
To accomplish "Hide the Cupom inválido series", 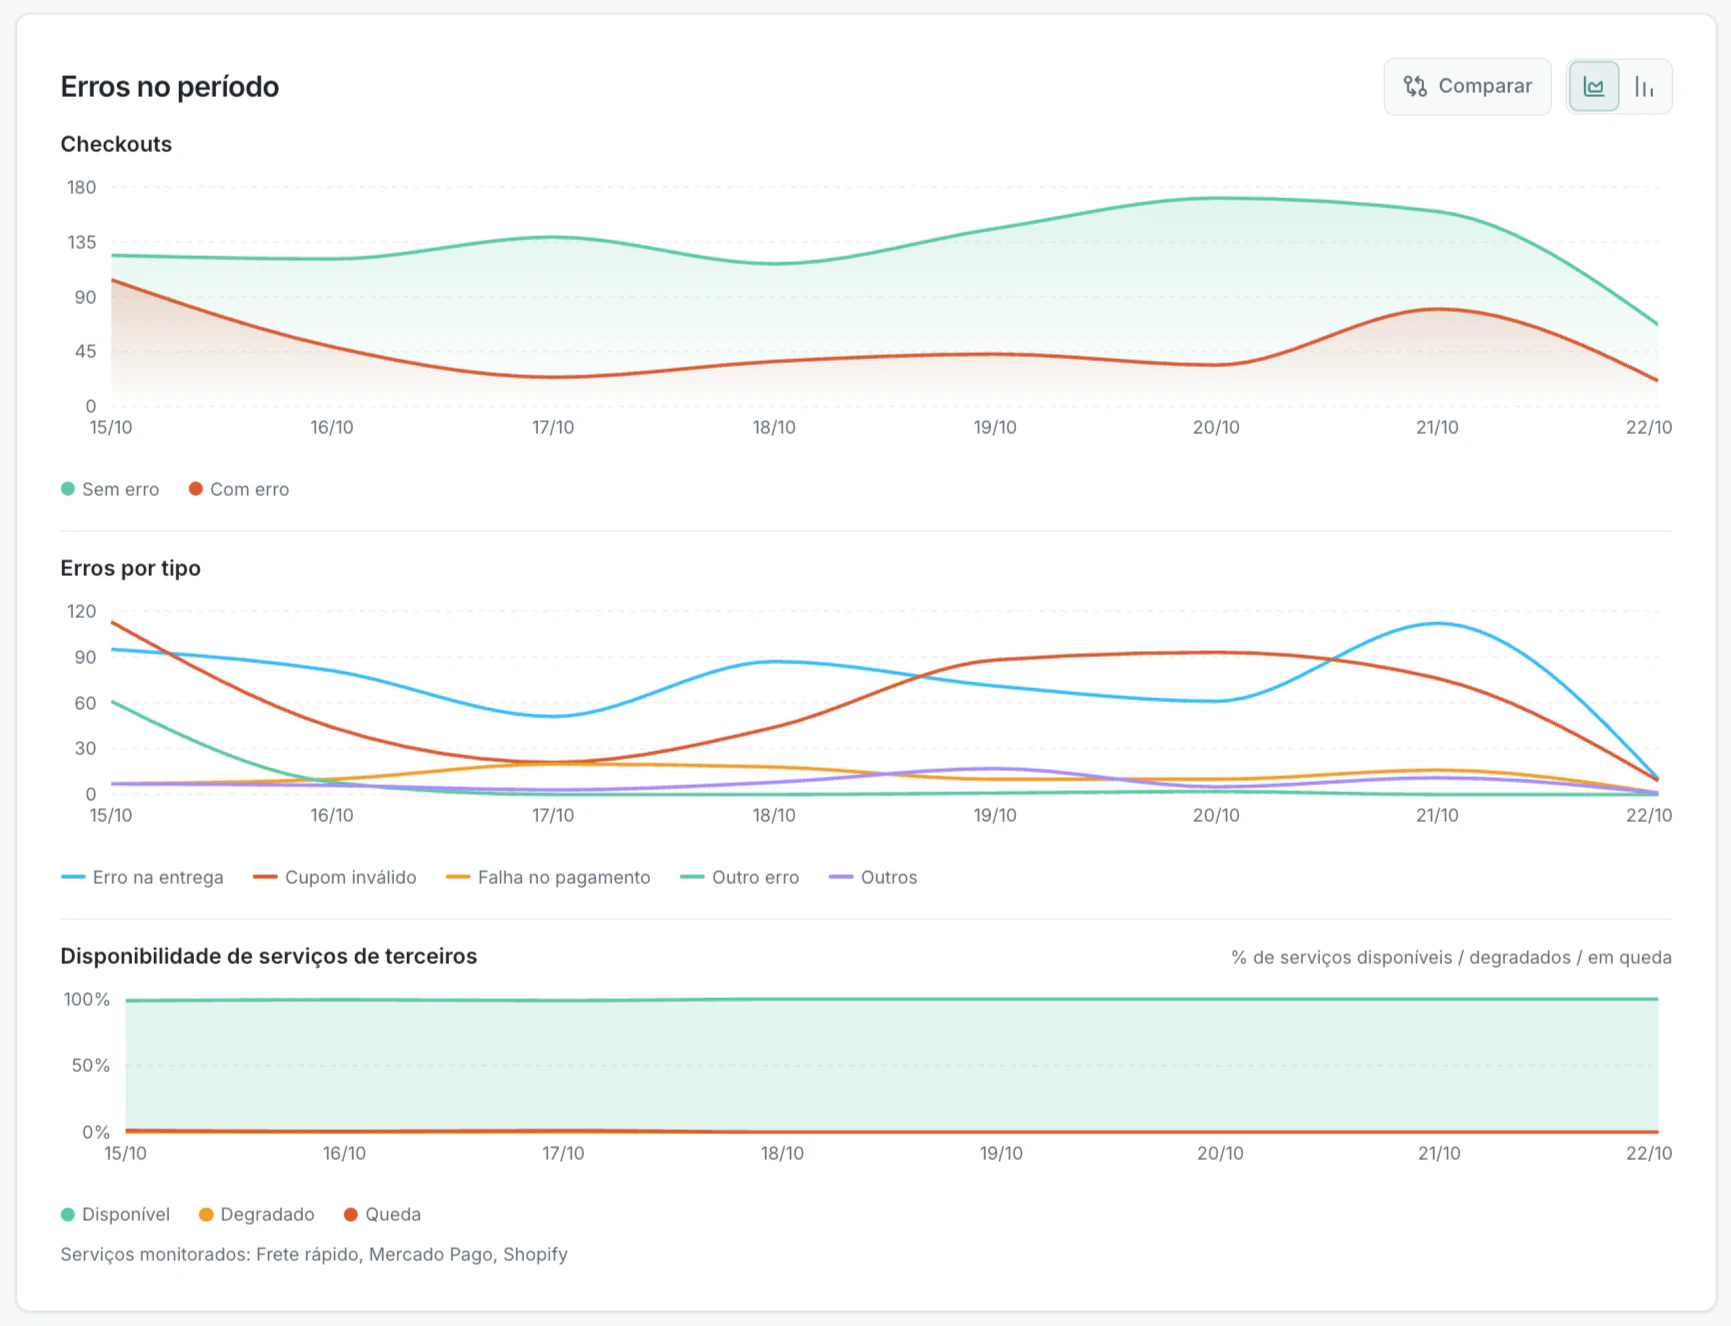I will pyautogui.click(x=335, y=877).
